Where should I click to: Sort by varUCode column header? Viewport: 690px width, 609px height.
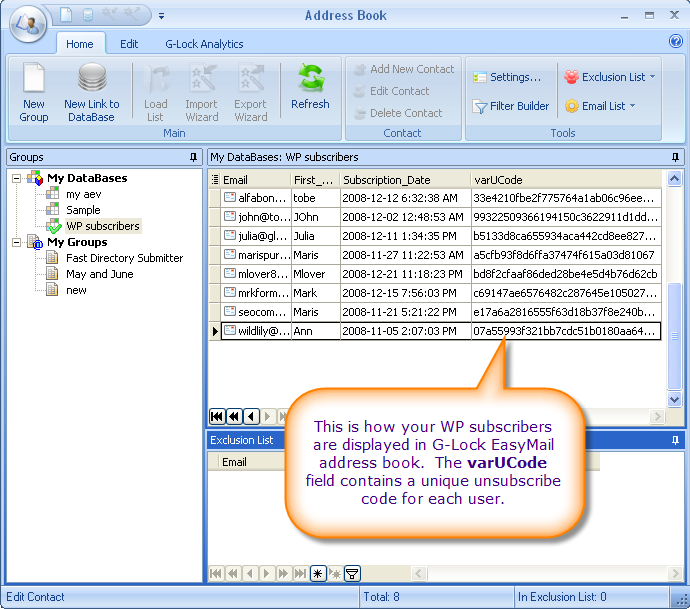point(566,180)
